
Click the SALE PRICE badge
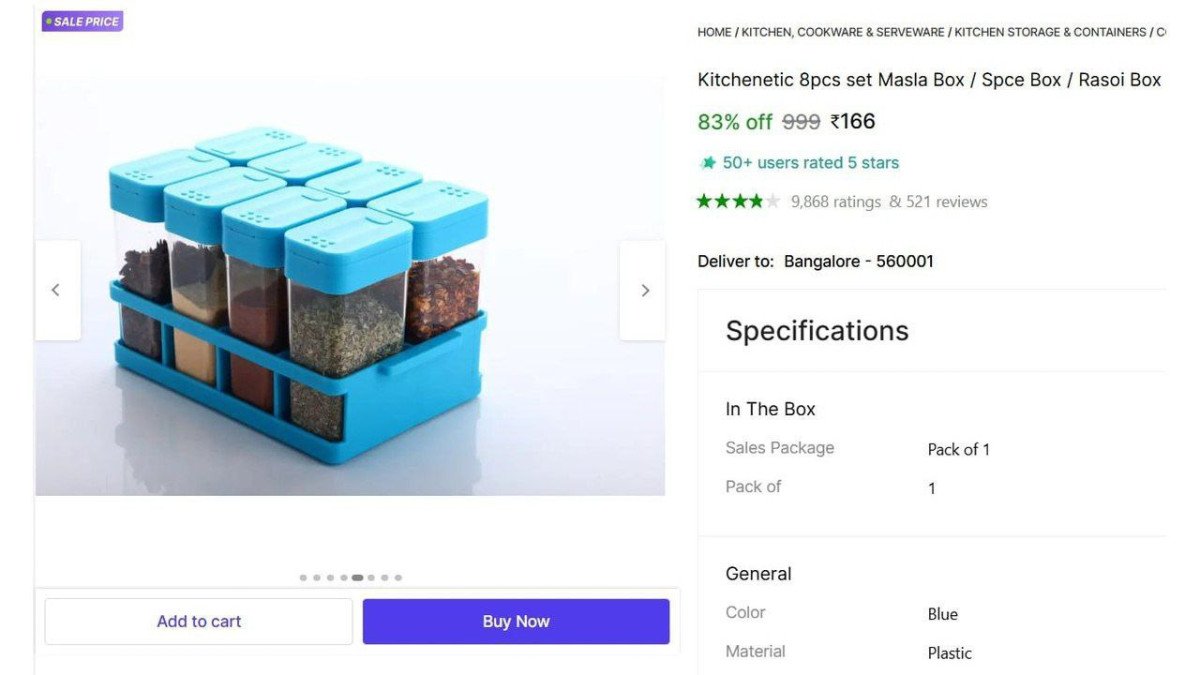pos(82,21)
